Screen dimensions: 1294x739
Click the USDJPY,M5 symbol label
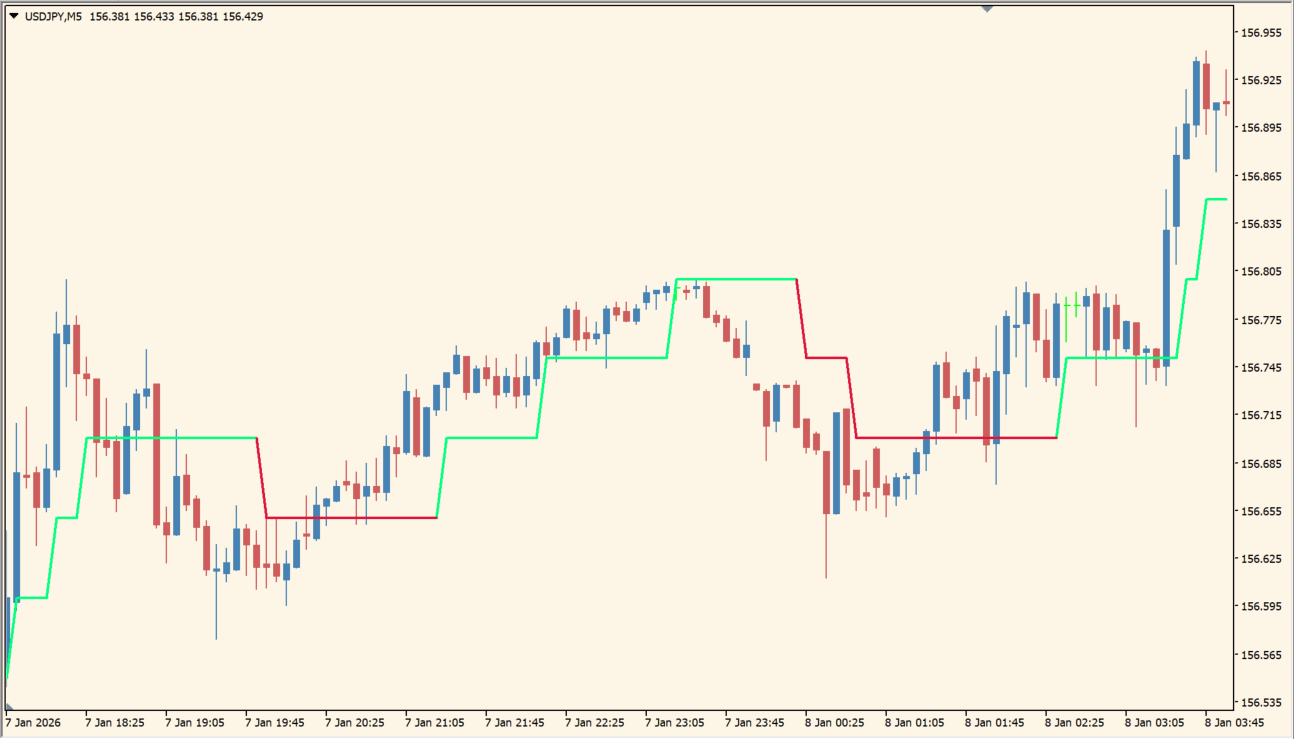click(x=54, y=16)
